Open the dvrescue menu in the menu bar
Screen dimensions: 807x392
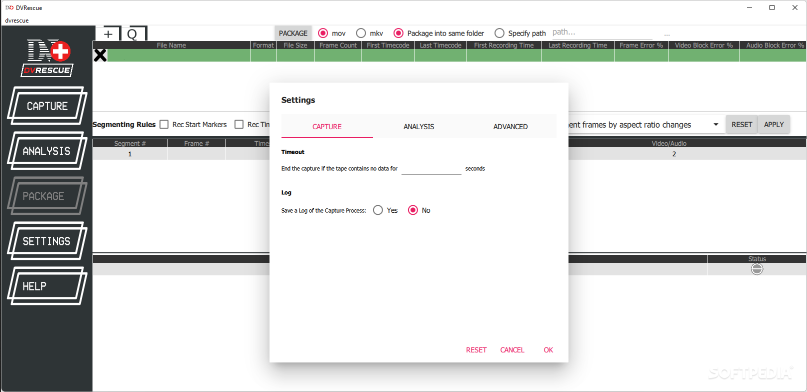tap(17, 21)
